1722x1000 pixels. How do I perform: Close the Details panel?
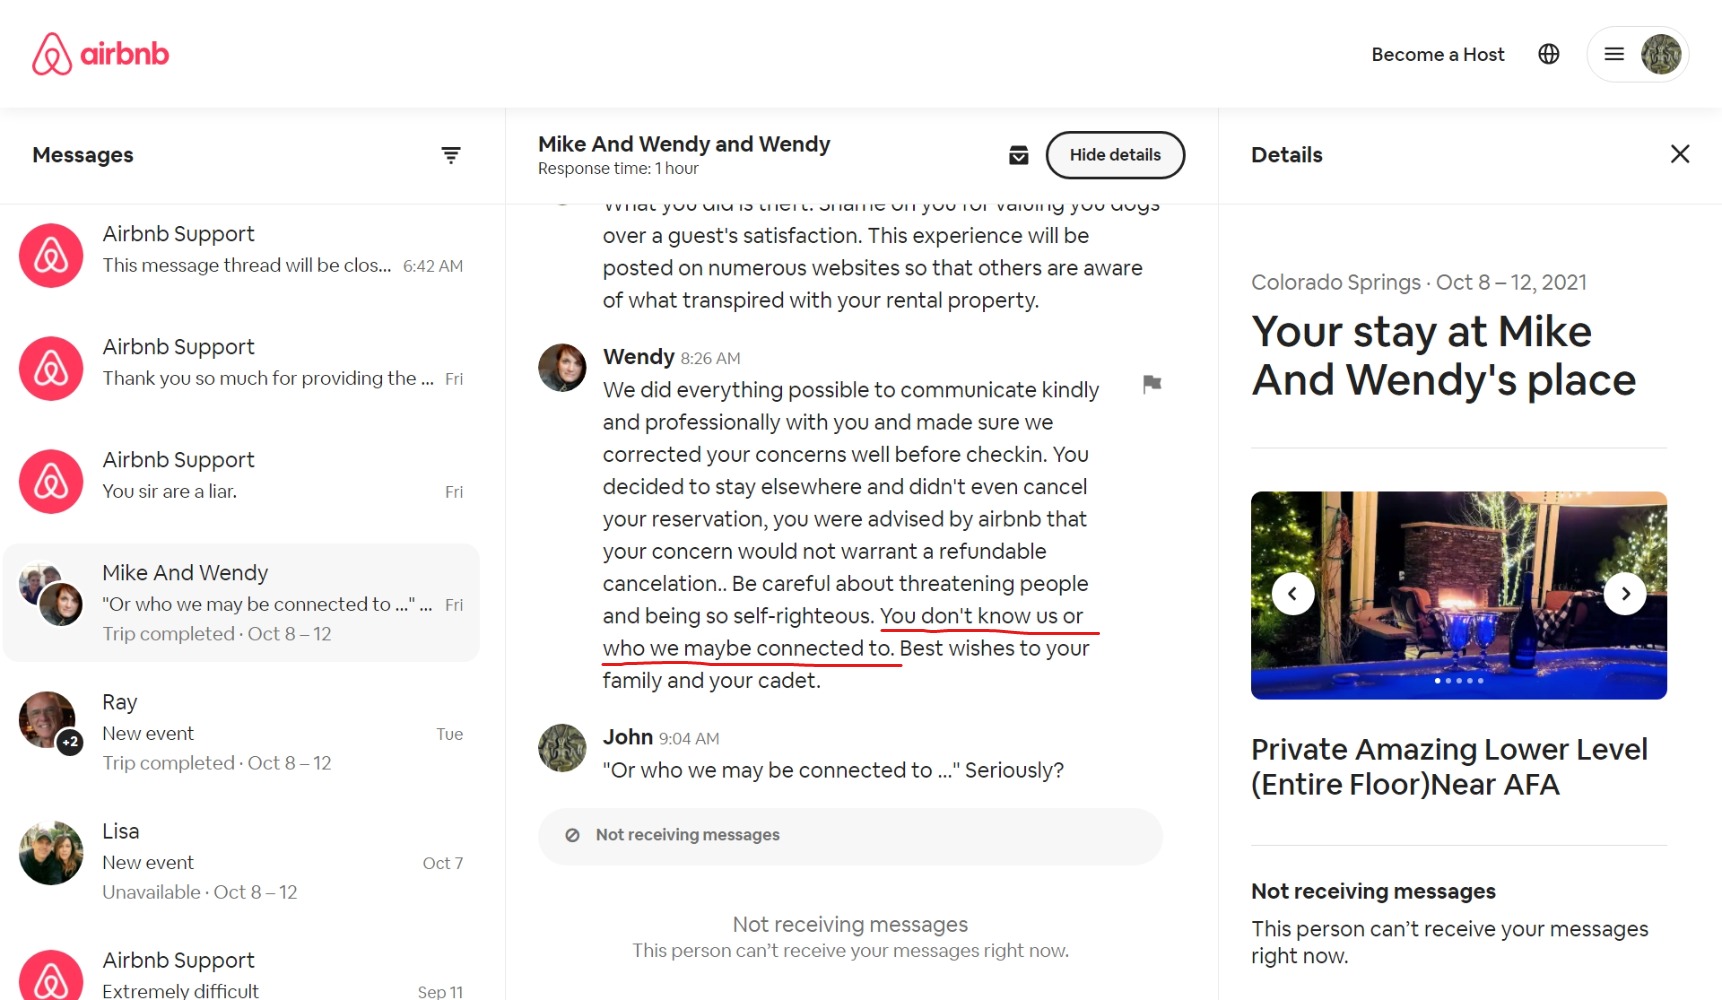coord(1679,154)
